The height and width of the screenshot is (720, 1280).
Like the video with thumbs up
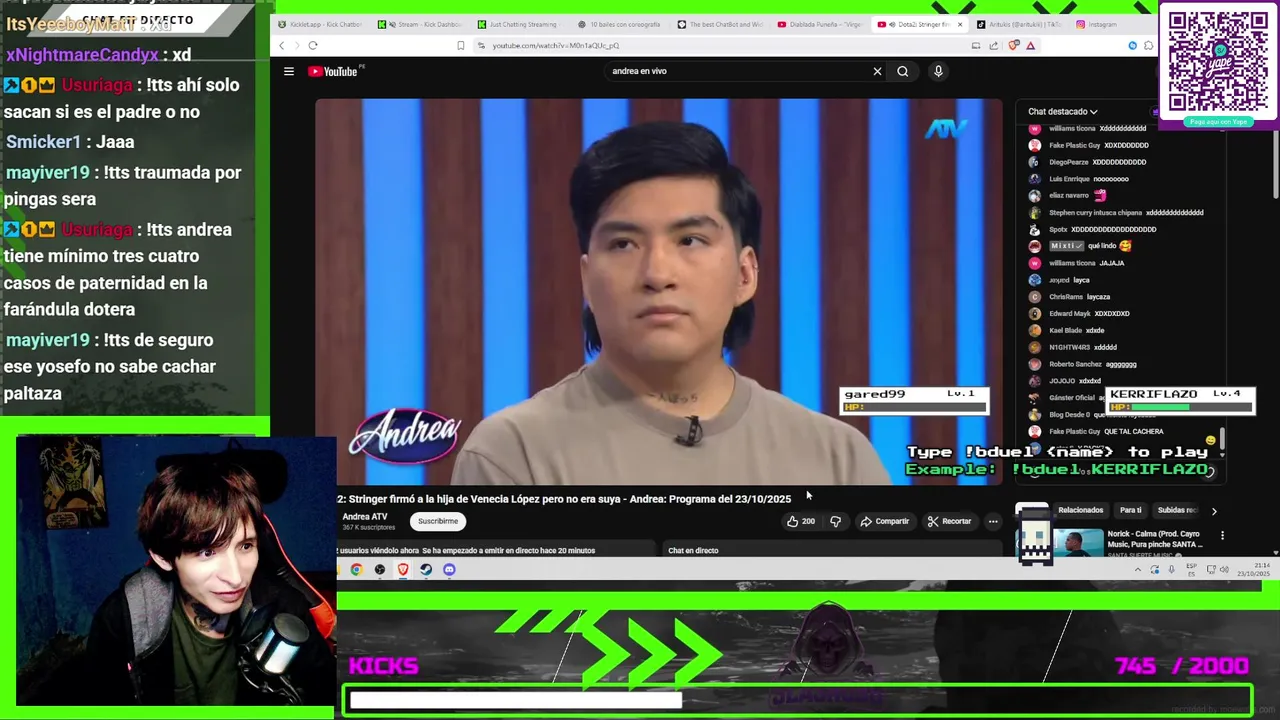point(801,521)
